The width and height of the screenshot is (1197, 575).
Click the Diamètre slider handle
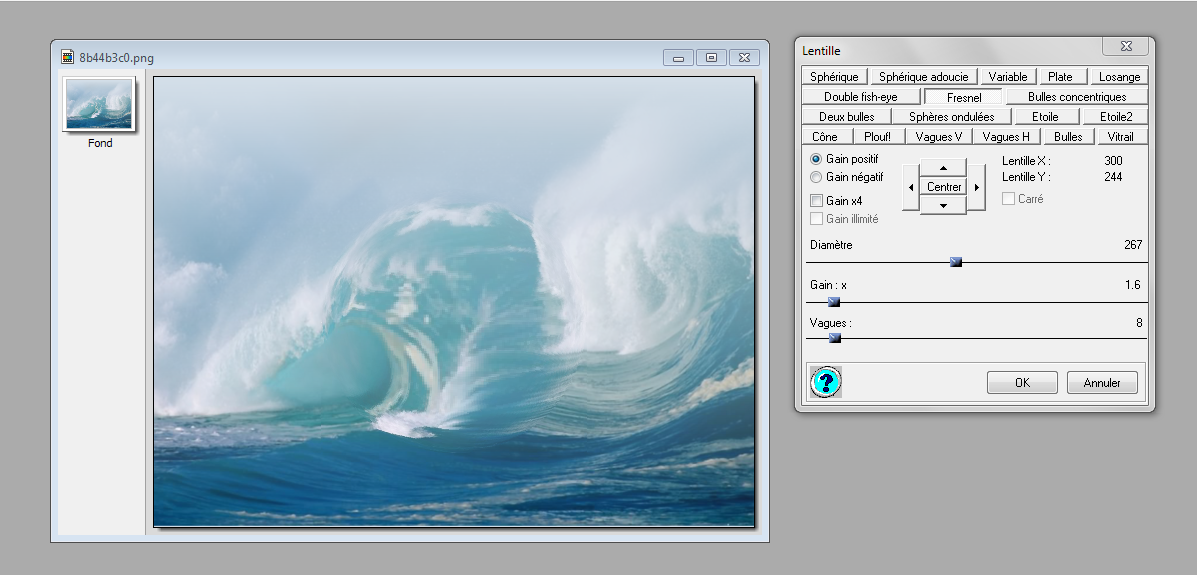pos(955,262)
